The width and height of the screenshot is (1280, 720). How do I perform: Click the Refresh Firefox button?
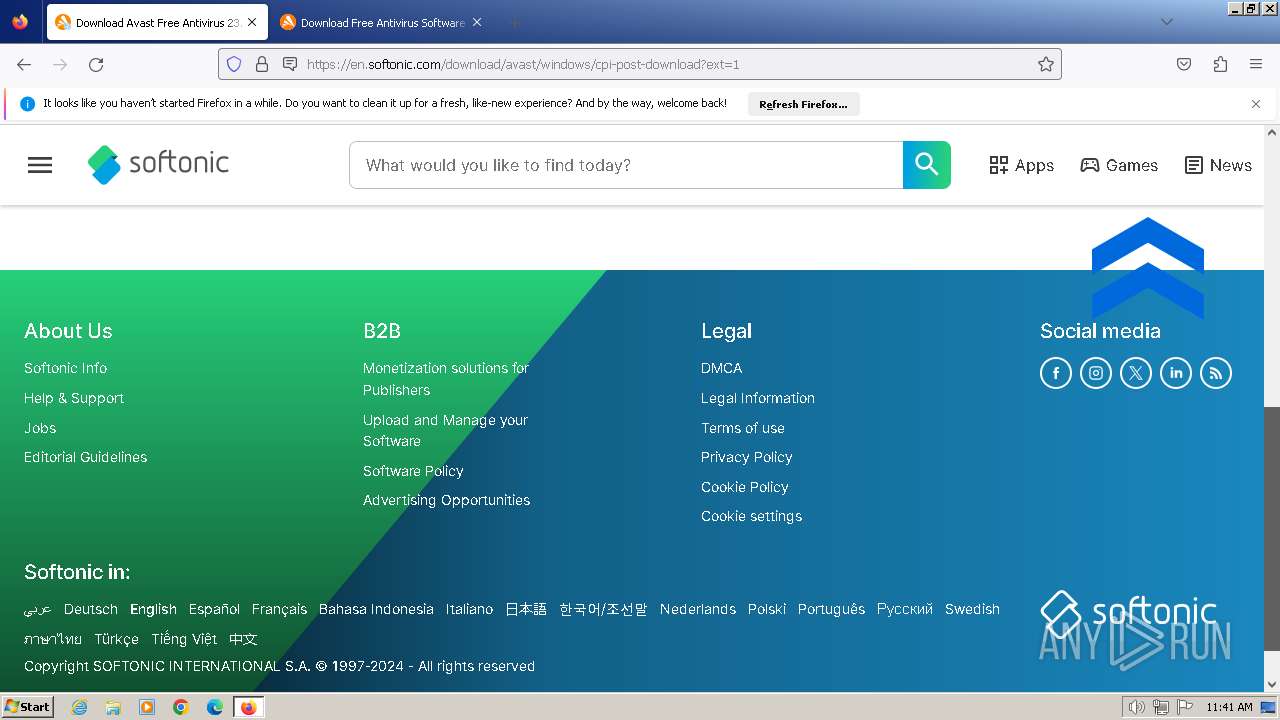pyautogui.click(x=803, y=104)
